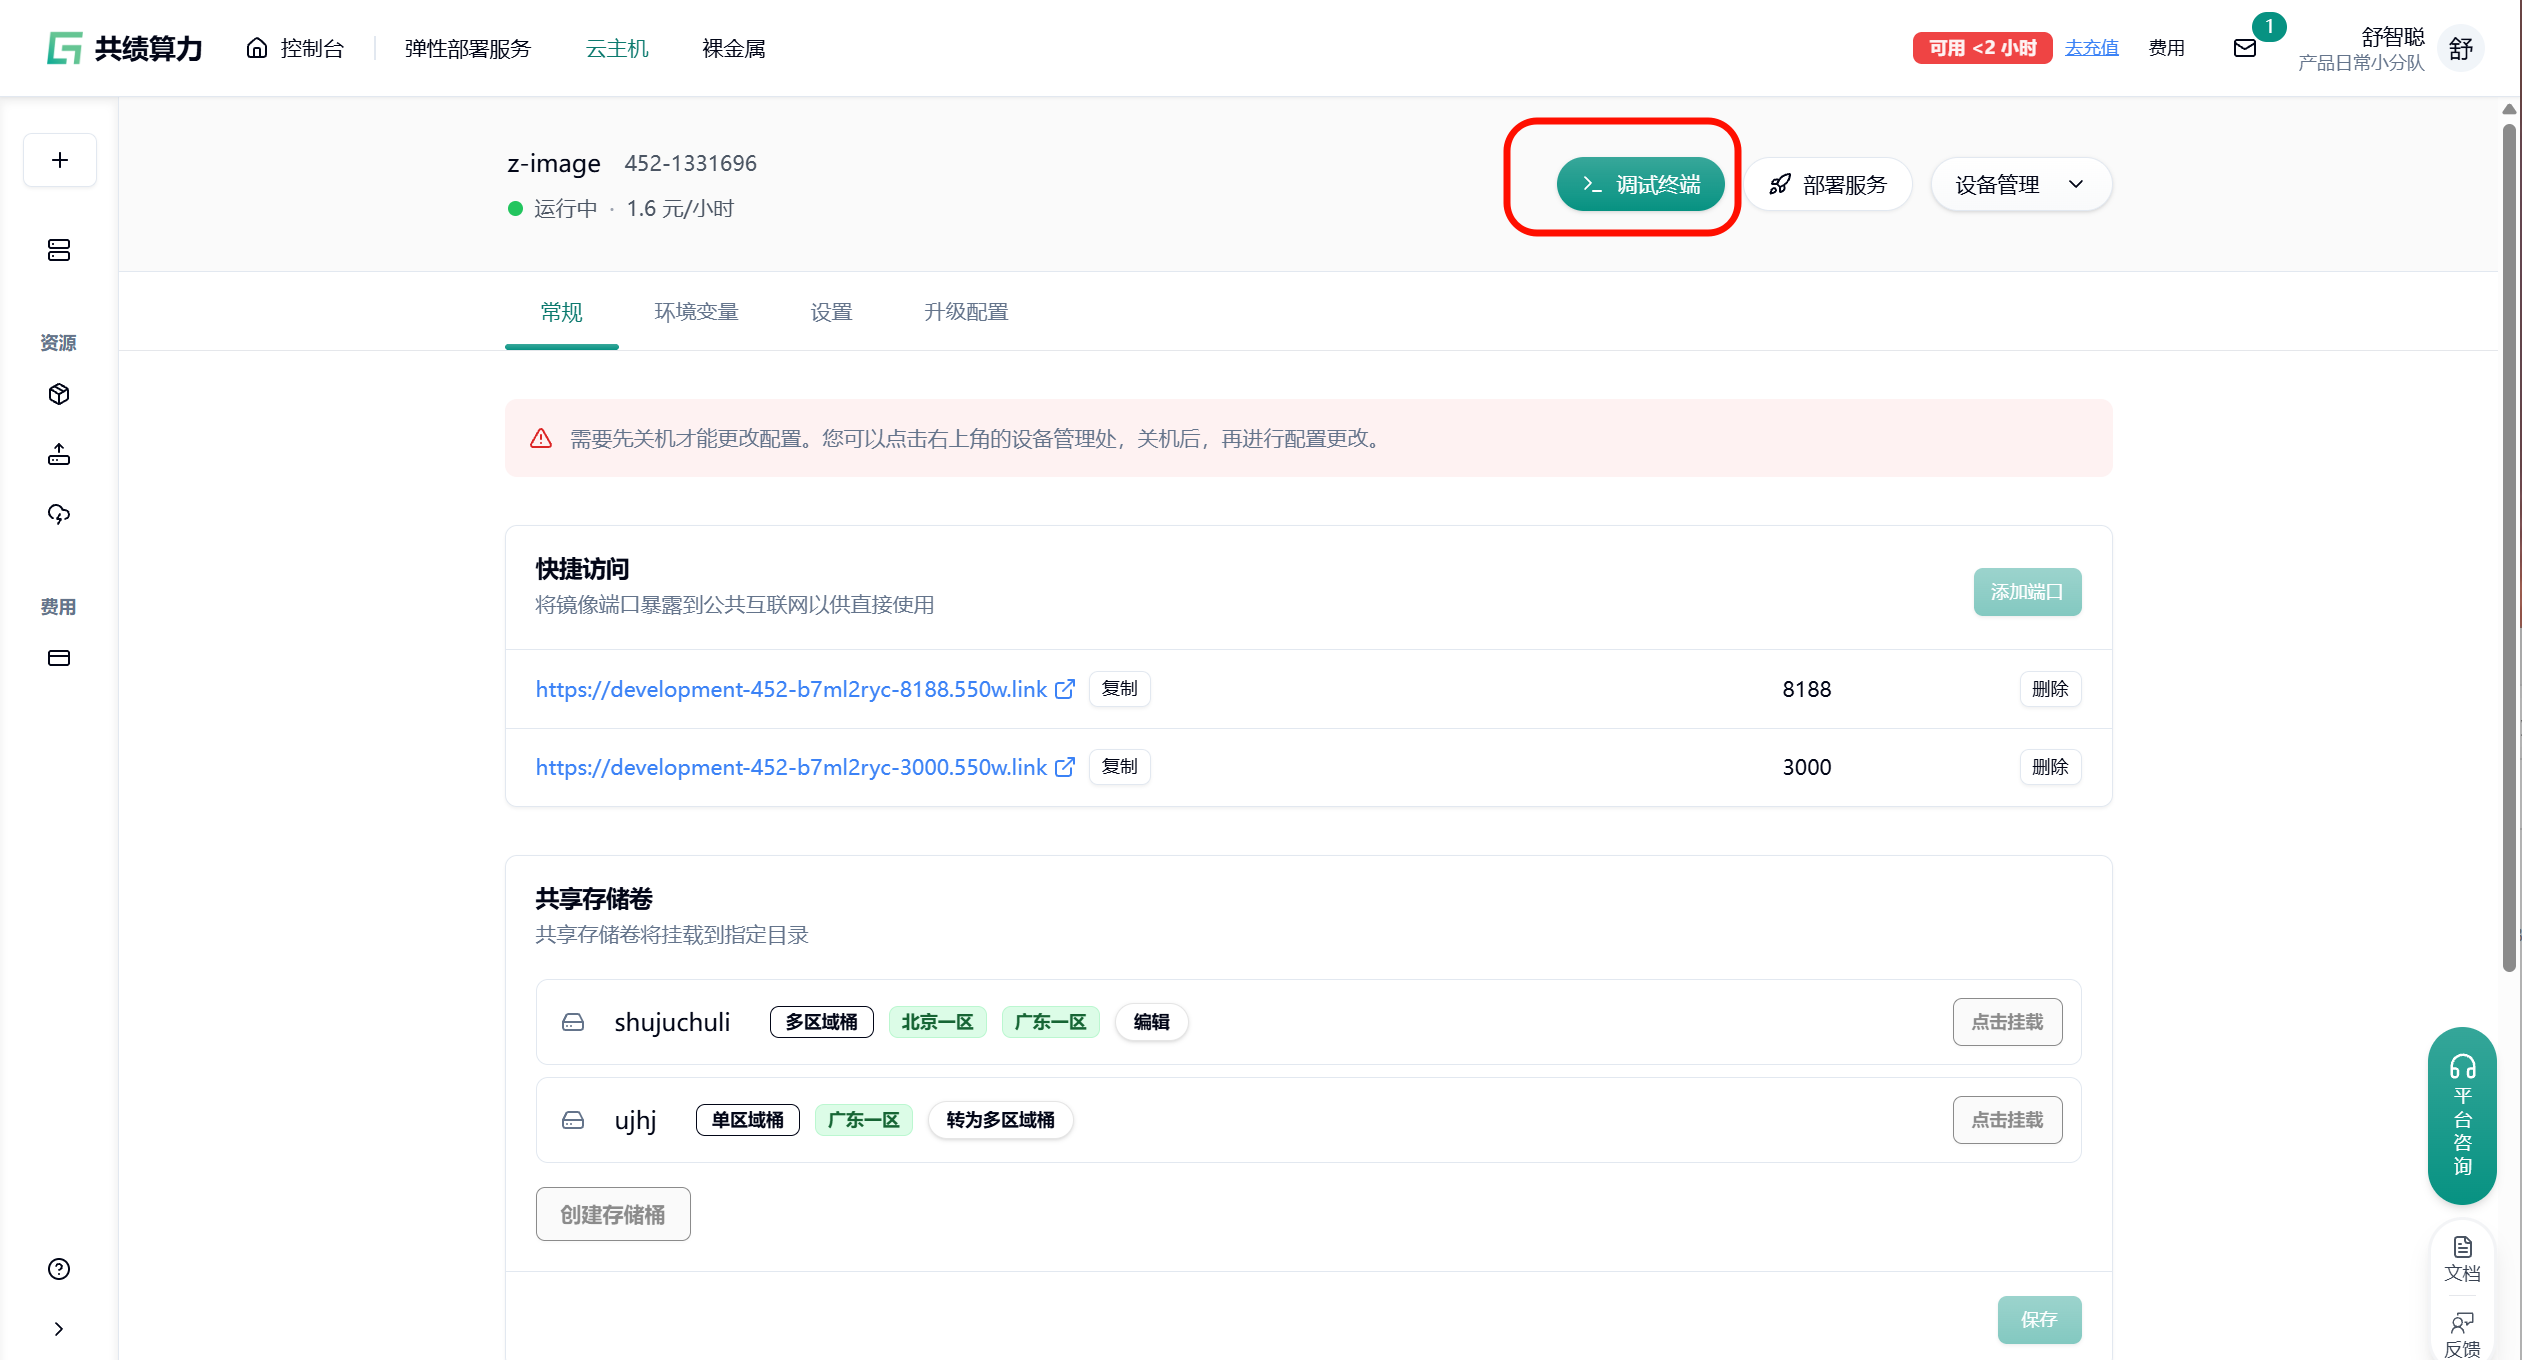Open external link icon for port 8188
Viewport: 2522px width, 1360px height.
[1065, 689]
